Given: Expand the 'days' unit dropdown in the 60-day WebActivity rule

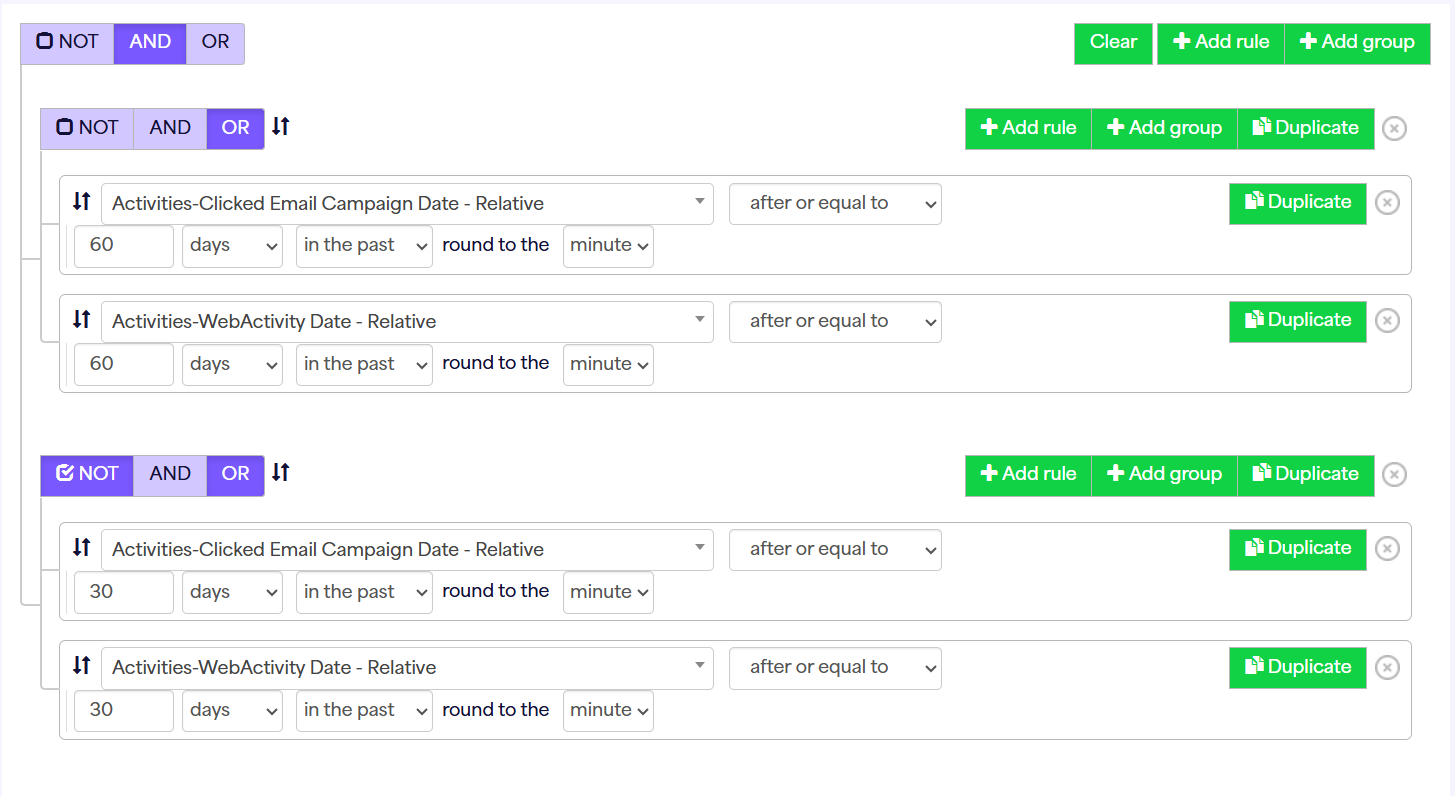Looking at the screenshot, I should pyautogui.click(x=234, y=365).
